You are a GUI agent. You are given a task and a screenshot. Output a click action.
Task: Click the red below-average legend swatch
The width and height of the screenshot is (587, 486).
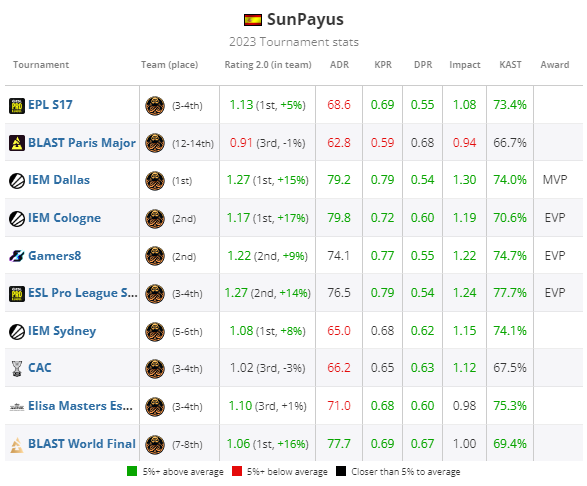[237, 471]
